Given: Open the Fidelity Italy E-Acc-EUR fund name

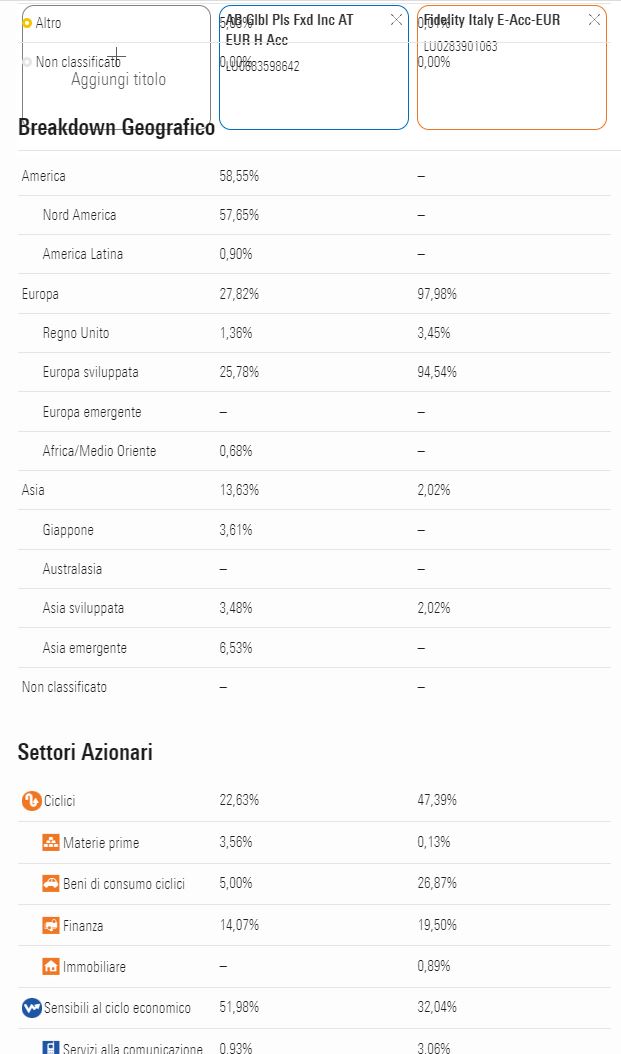Looking at the screenshot, I should coord(492,20).
